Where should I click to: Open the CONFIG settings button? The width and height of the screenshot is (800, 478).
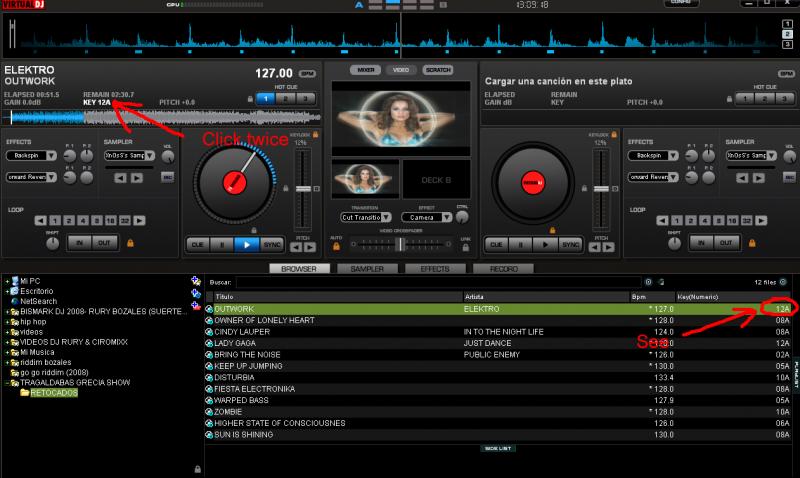click(681, 3)
